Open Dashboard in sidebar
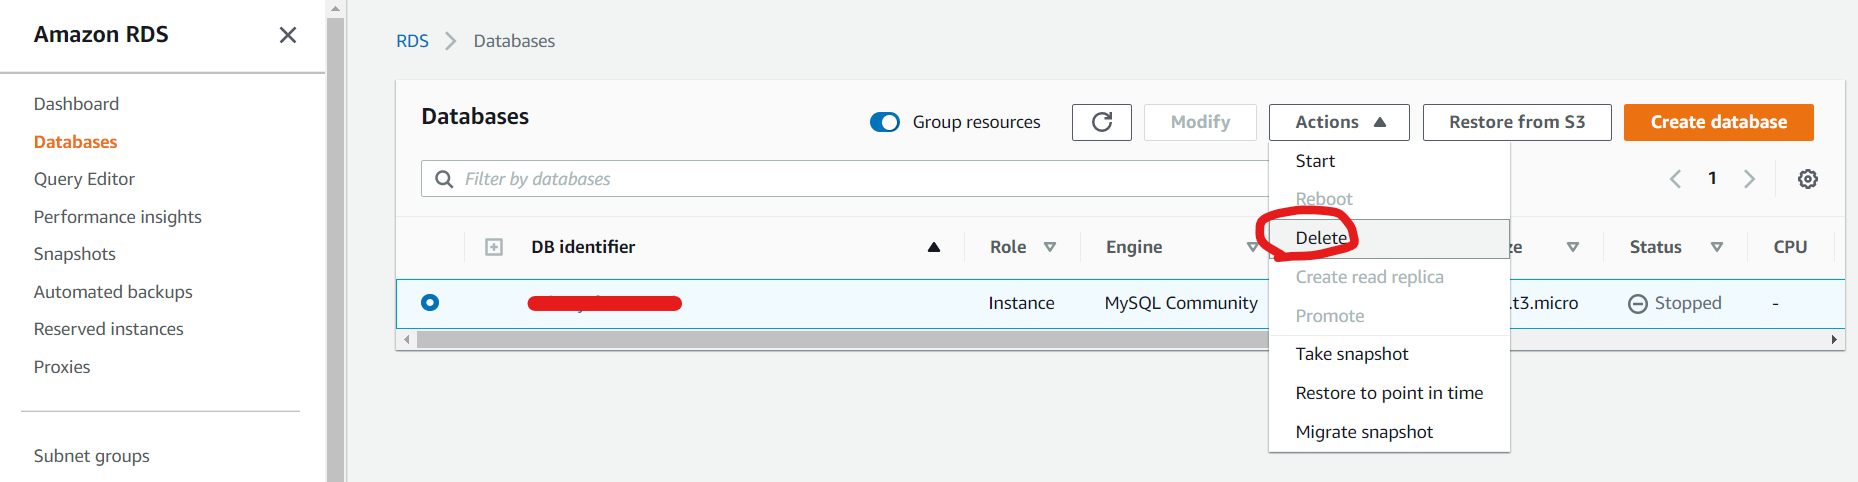Image resolution: width=1858 pixels, height=482 pixels. [x=76, y=104]
